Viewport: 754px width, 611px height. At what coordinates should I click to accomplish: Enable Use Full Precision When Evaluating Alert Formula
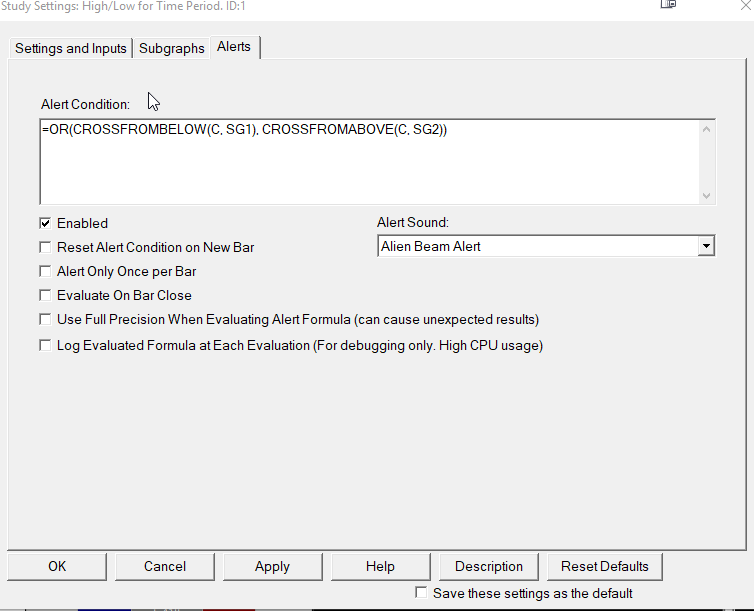[45, 319]
